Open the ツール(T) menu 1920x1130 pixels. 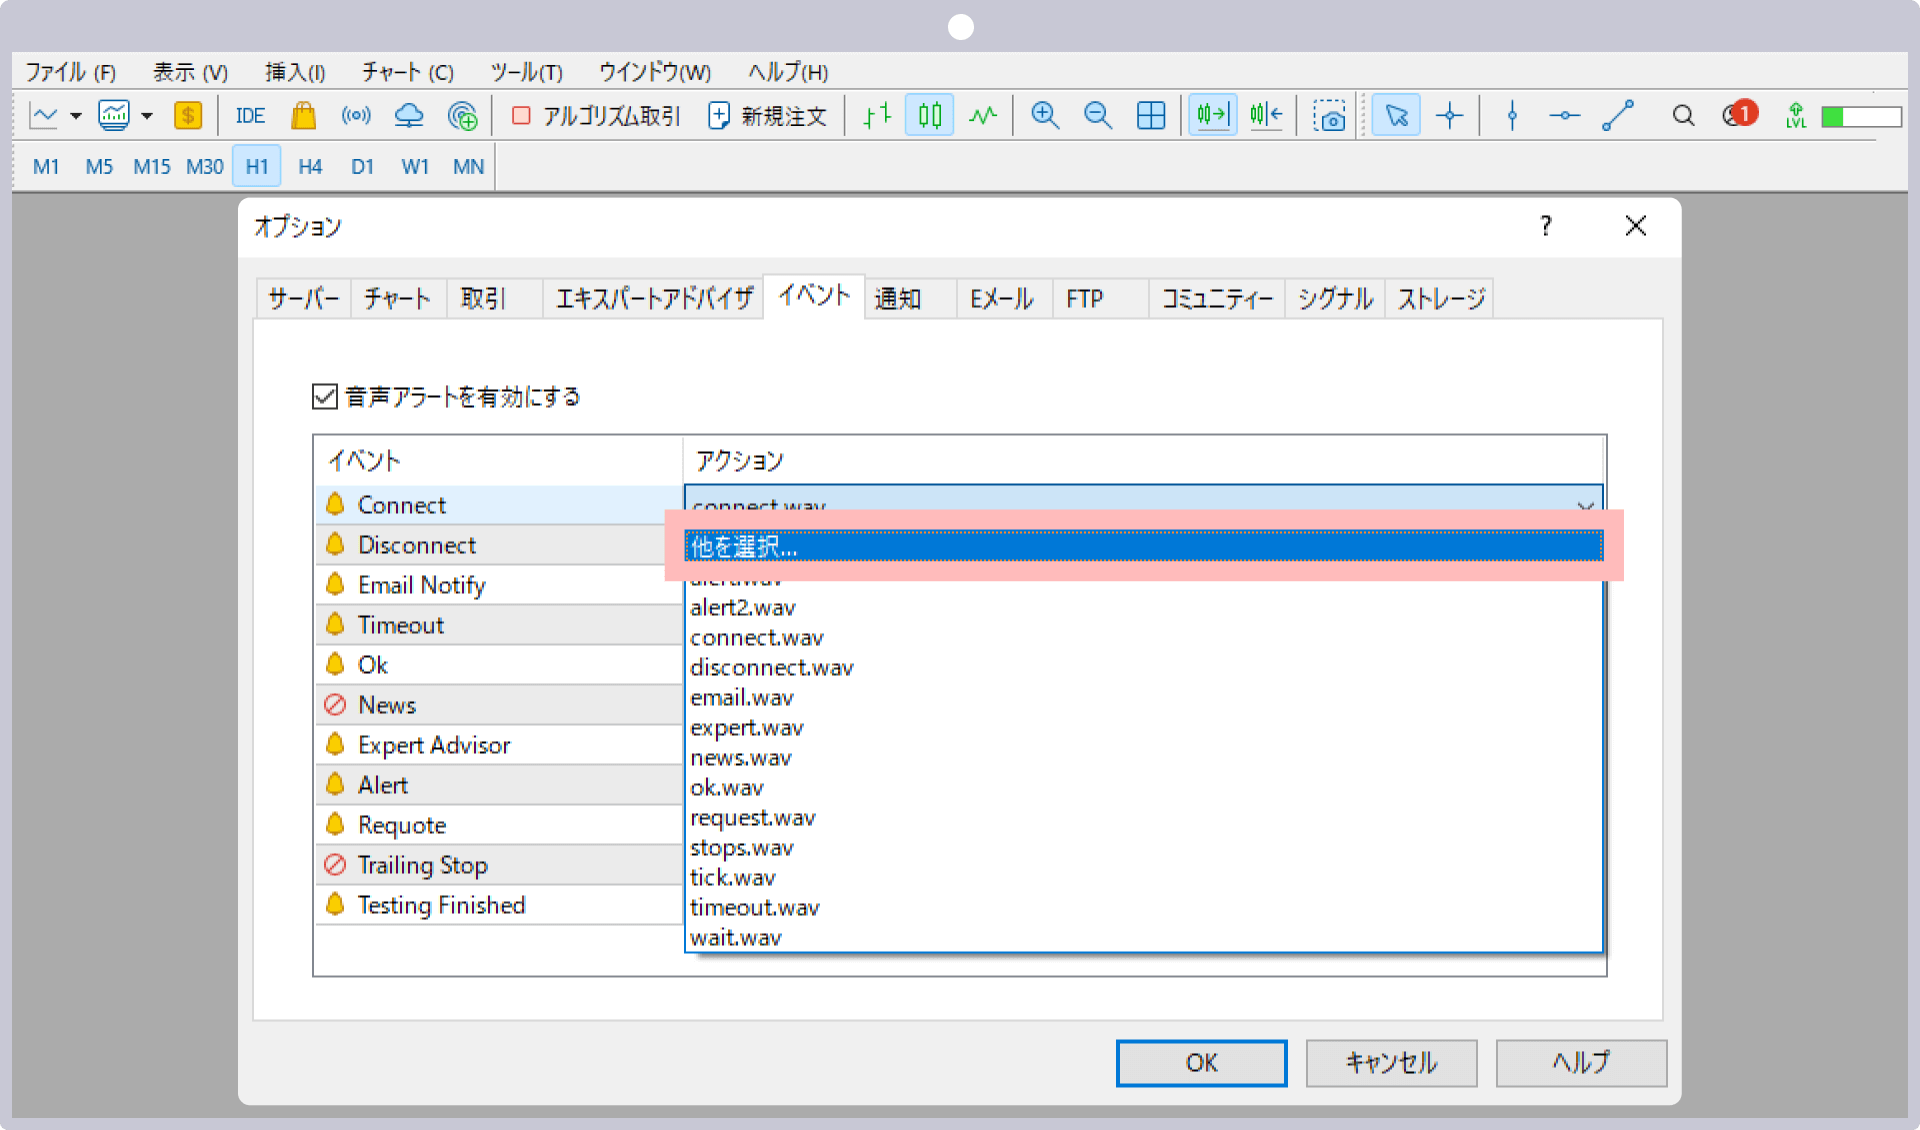tap(526, 72)
